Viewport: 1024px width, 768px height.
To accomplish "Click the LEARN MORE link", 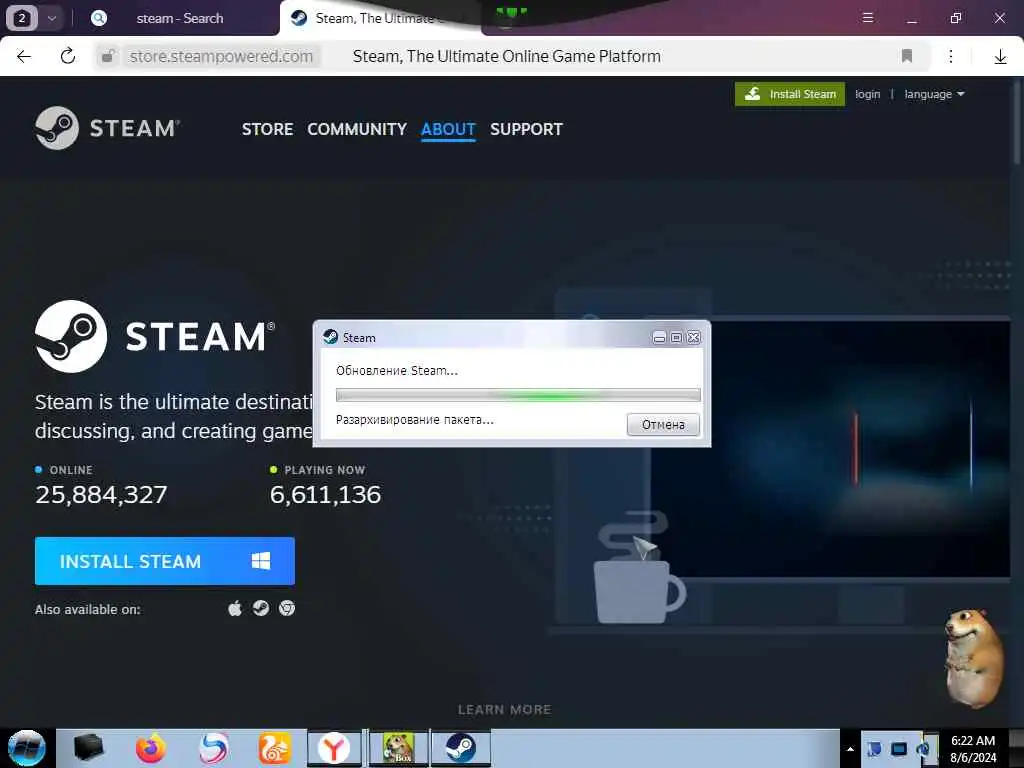I will click(504, 710).
